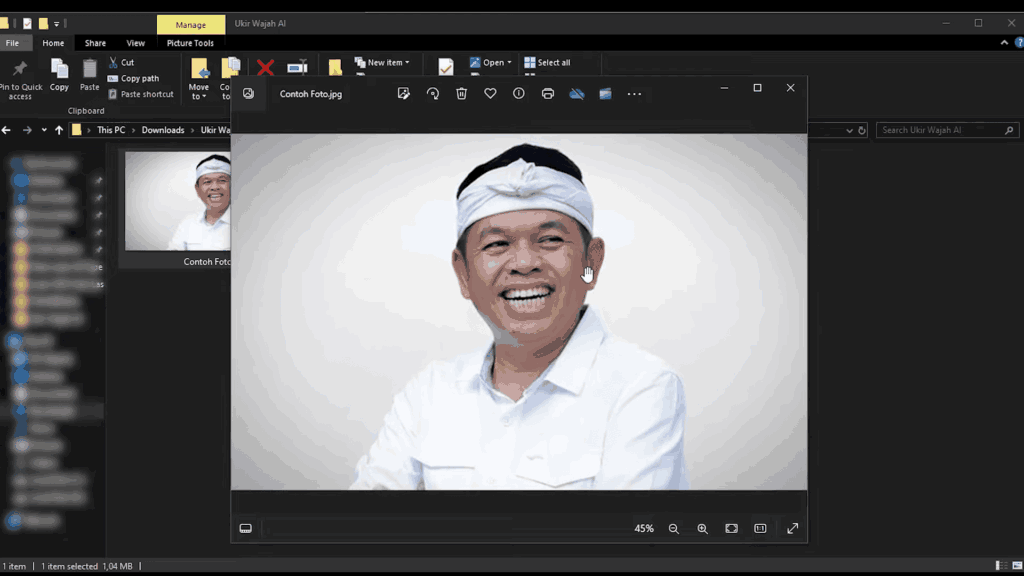
Task: Rotate the photo using the rotate icon
Action: coord(432,94)
